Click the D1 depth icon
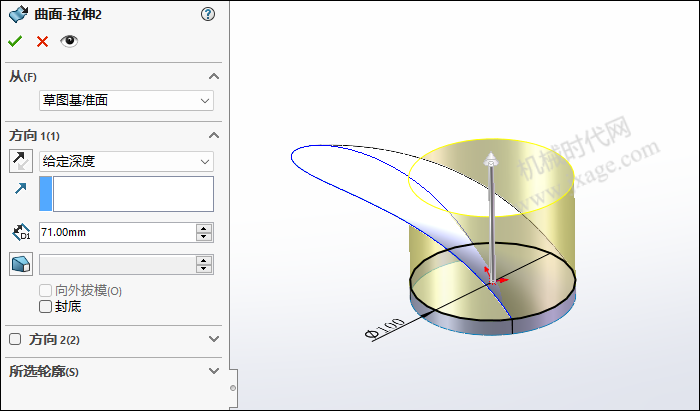The image size is (700, 411). coord(21,232)
